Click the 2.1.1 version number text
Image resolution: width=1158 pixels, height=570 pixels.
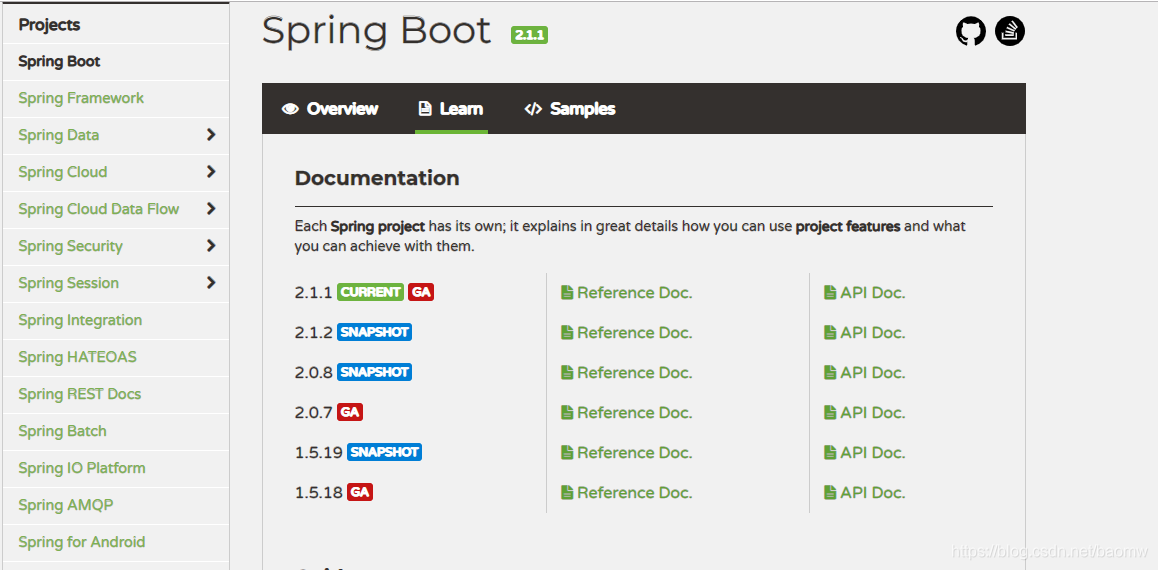(x=314, y=292)
